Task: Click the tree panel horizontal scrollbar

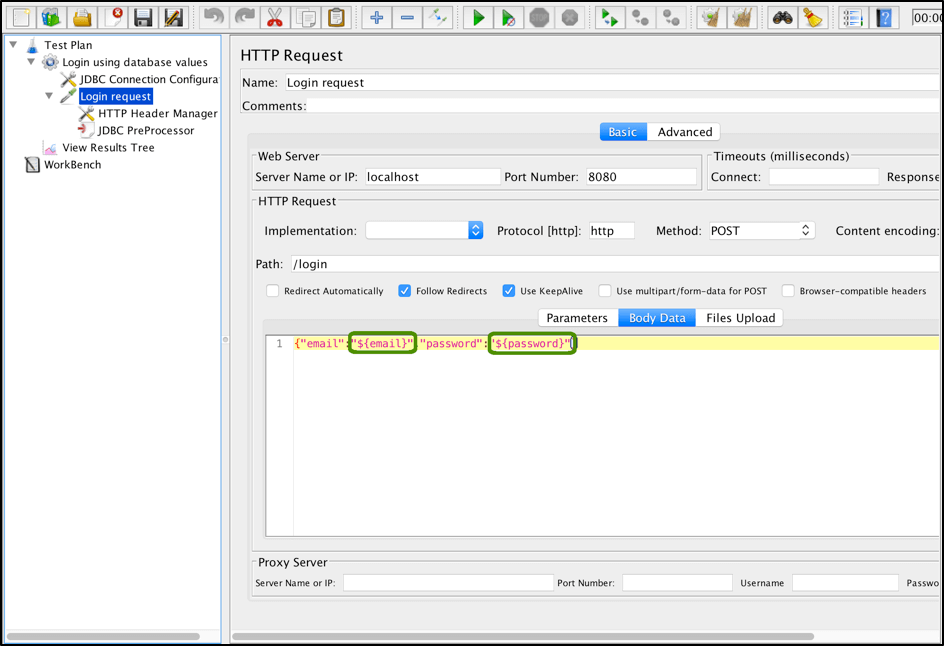Action: [103, 636]
